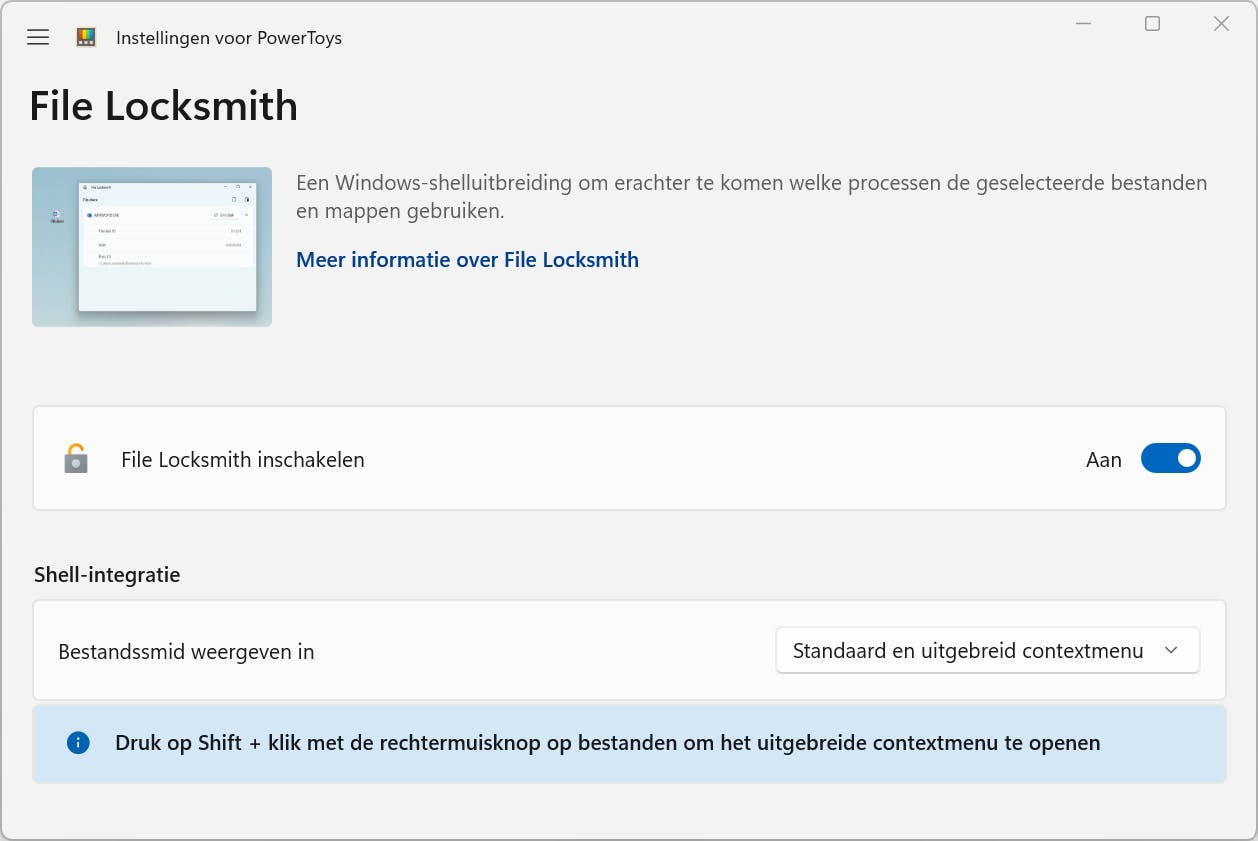Click the 'Bestandssmid weergeven in' label
Screen dimensions: 1258x841
187,652
